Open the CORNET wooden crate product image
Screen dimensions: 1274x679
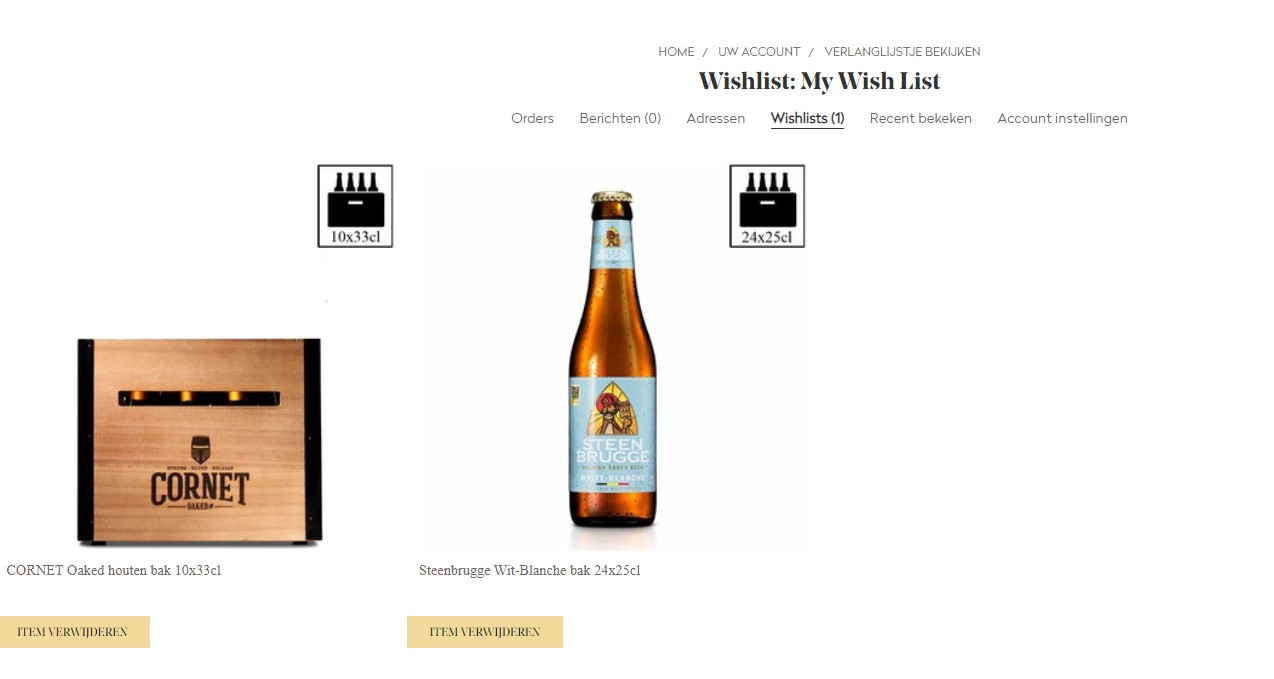(x=200, y=441)
